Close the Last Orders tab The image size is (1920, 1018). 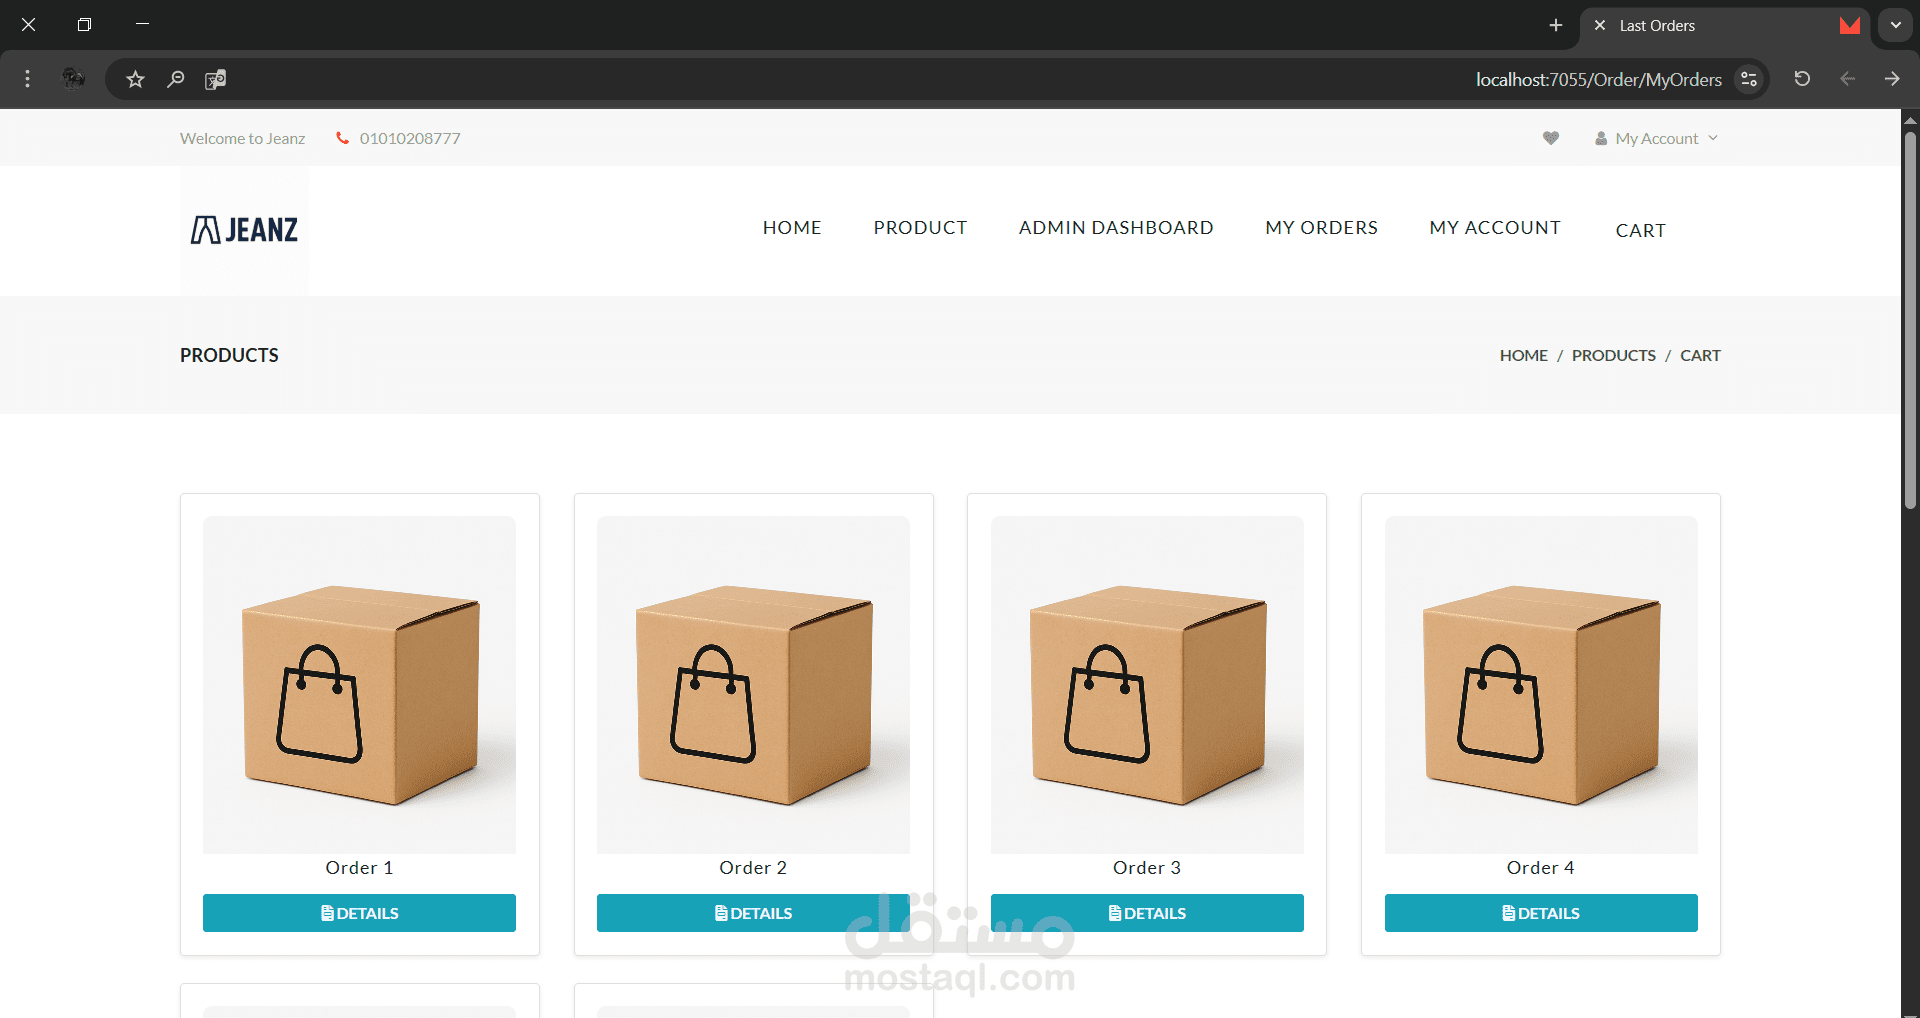1600,25
